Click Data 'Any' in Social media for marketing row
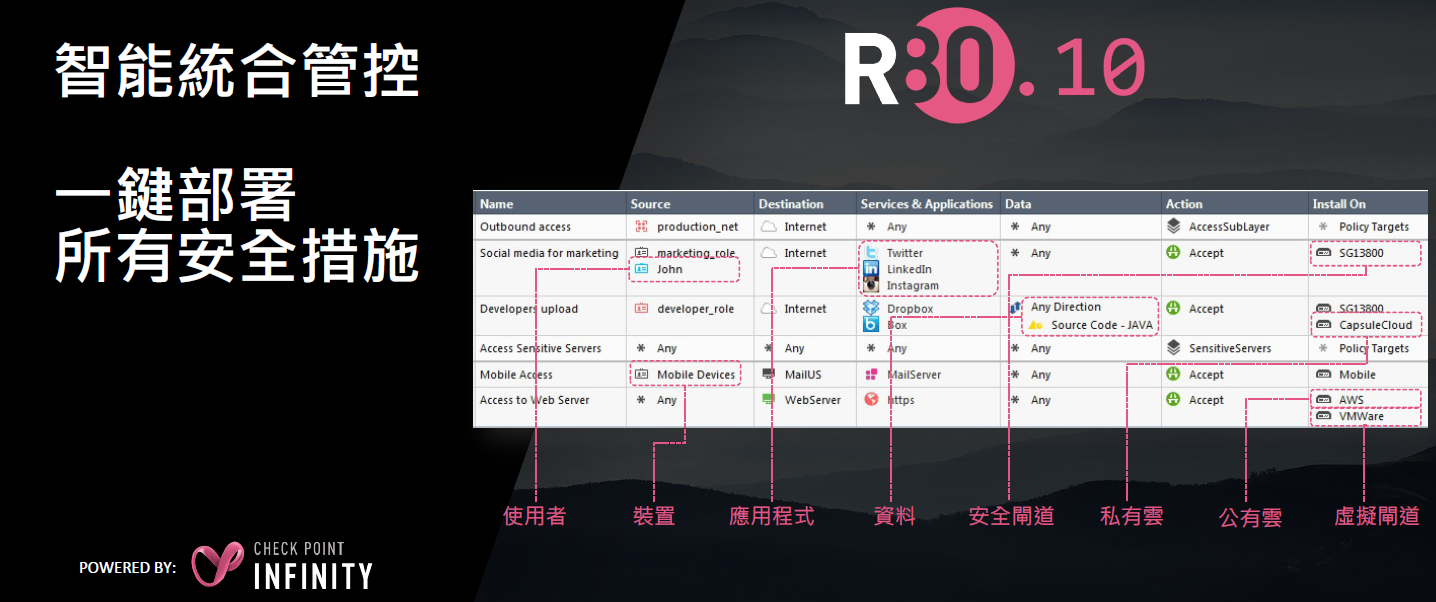 pos(1041,253)
